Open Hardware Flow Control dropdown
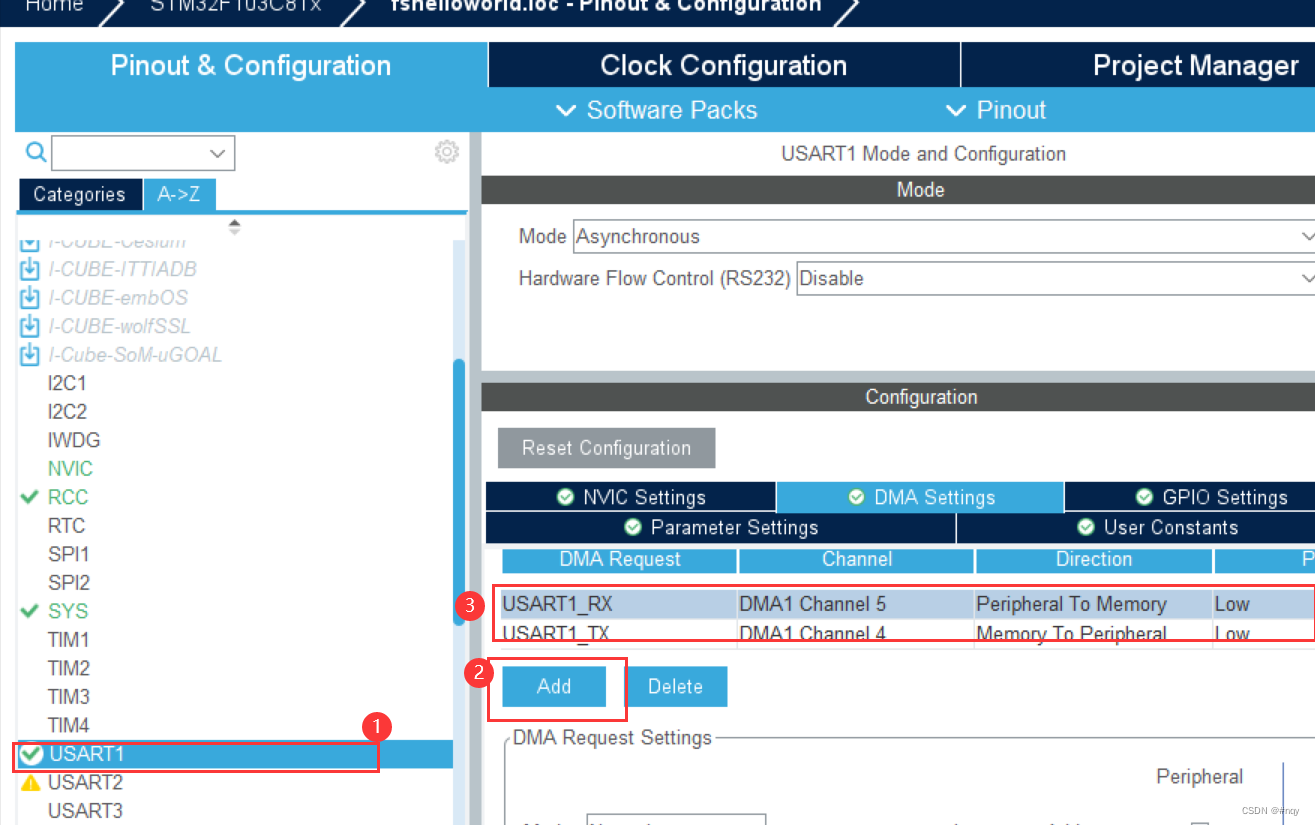Image resolution: width=1315 pixels, height=825 pixels. click(x=1307, y=278)
